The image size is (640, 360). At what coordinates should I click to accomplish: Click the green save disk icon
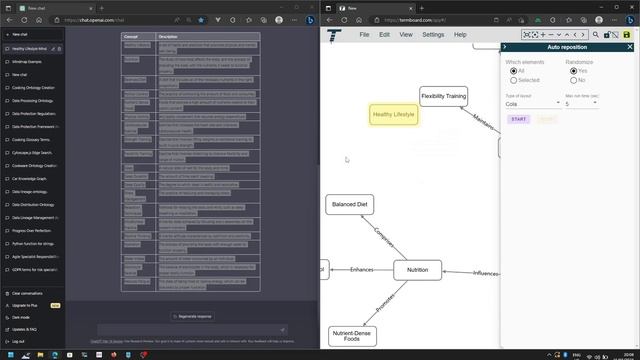(x=627, y=35)
